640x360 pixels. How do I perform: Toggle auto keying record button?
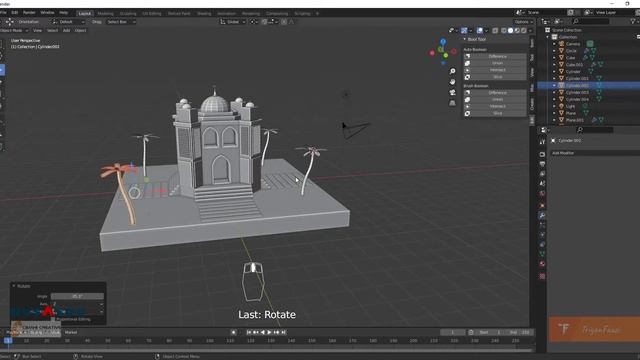pos(233,332)
